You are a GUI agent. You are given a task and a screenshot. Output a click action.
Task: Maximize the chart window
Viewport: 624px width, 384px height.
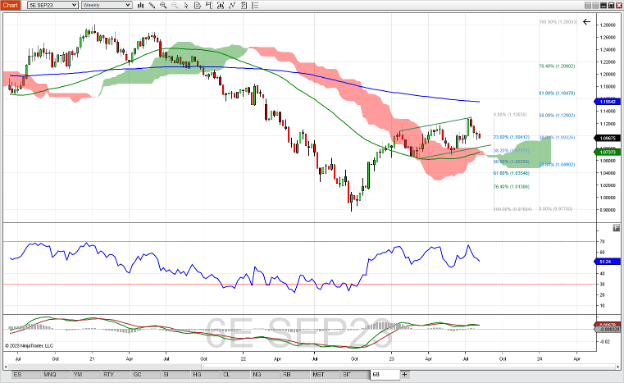click(611, 5)
